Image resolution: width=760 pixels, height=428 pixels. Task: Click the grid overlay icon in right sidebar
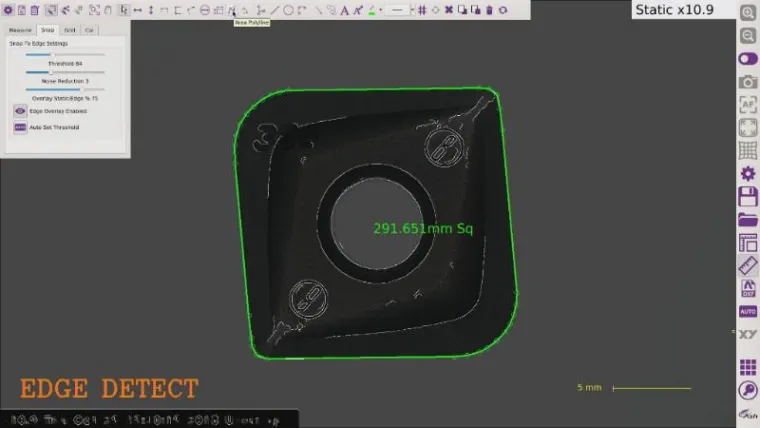coord(747,150)
